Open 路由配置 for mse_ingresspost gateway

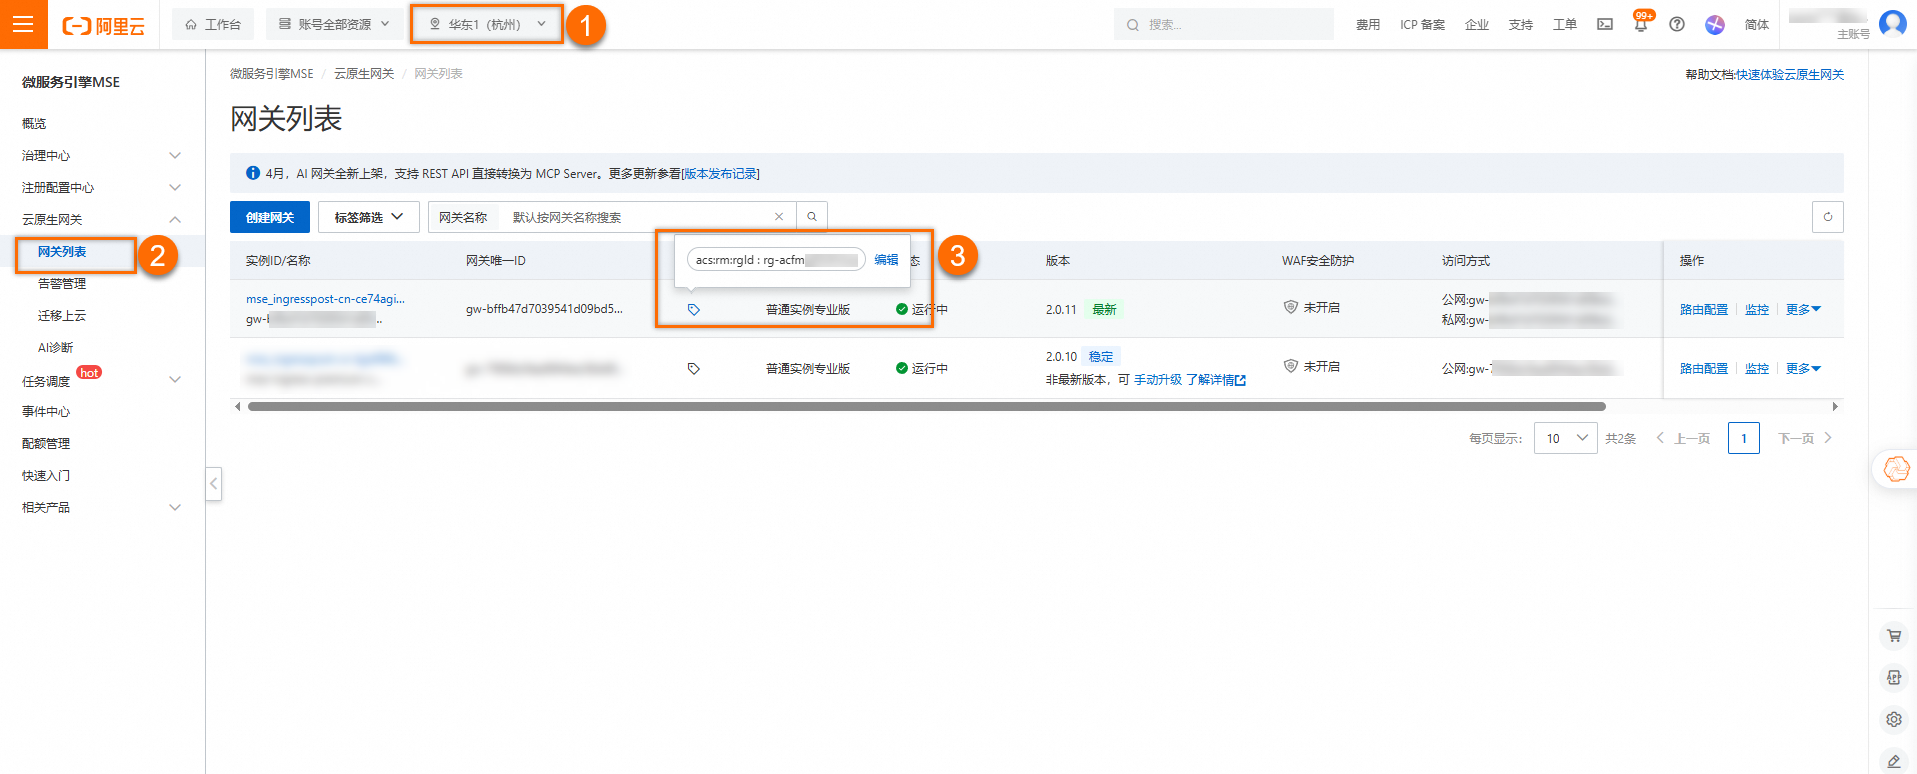coord(1704,309)
